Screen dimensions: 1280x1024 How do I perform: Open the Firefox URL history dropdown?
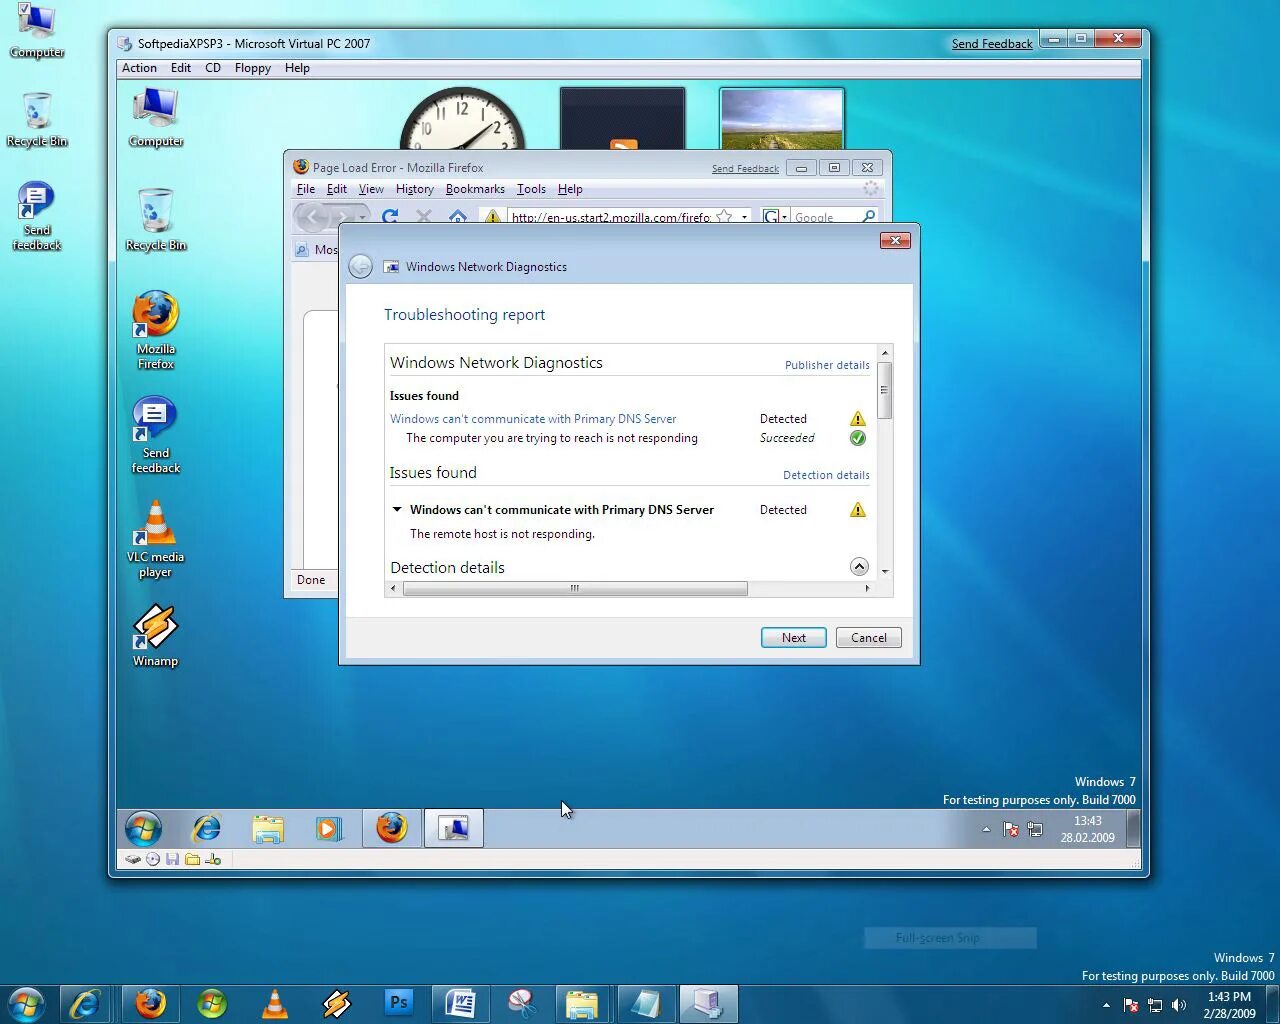click(x=744, y=217)
